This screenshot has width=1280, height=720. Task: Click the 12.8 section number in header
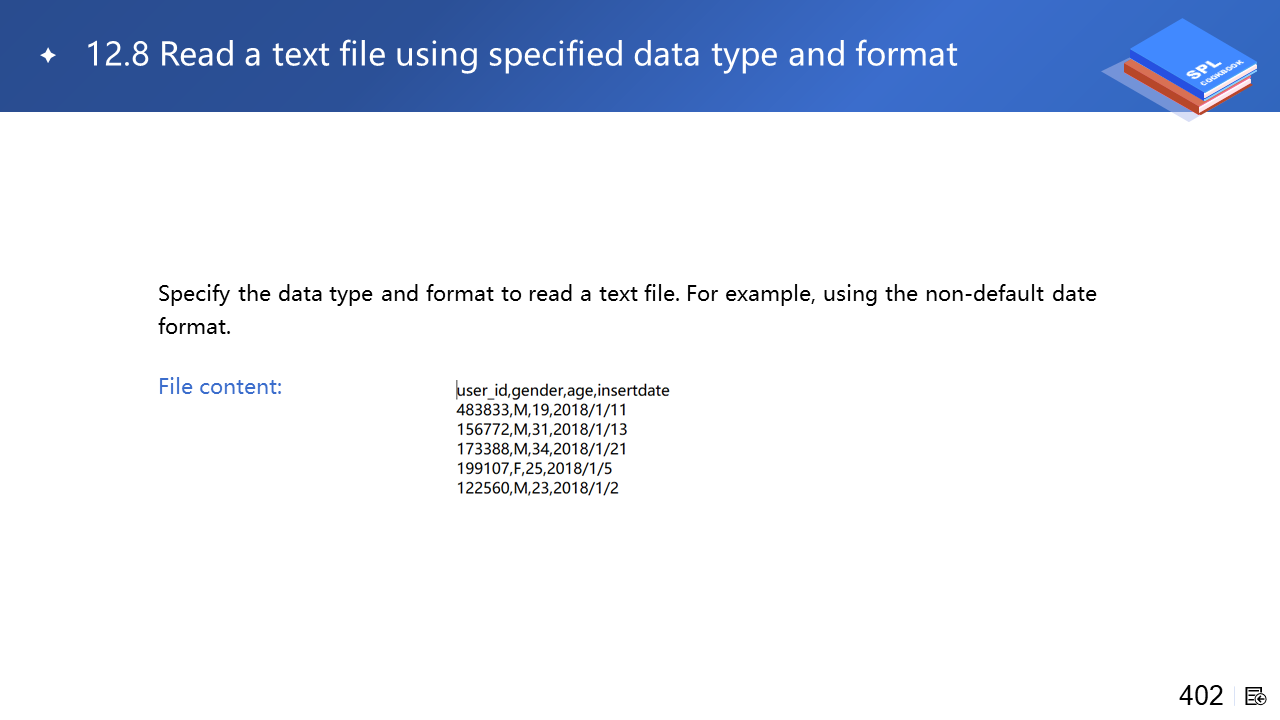(117, 54)
